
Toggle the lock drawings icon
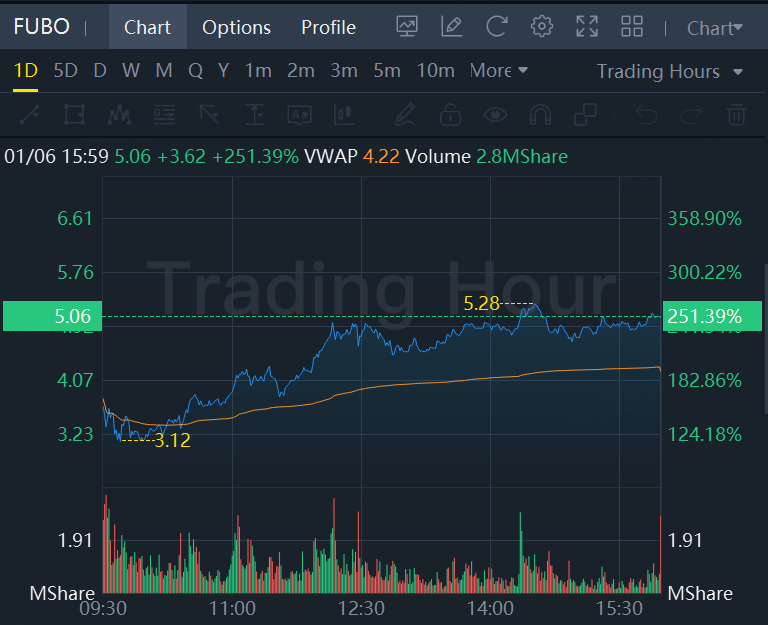point(450,115)
